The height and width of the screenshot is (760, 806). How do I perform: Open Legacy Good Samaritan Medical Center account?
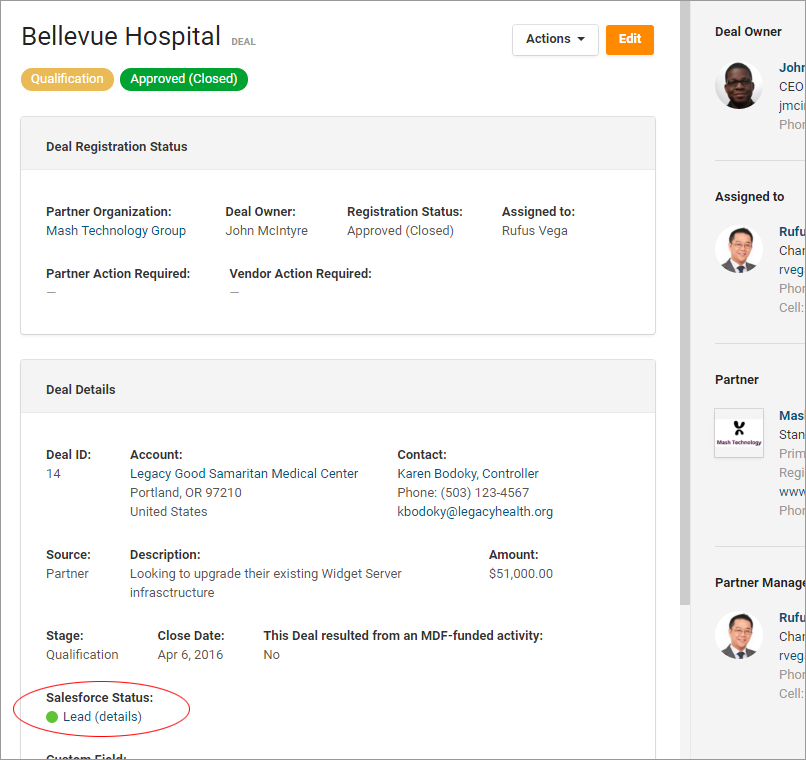pos(244,474)
